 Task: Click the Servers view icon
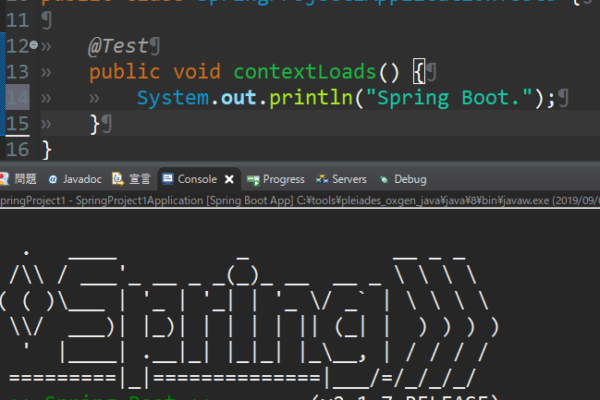point(322,179)
